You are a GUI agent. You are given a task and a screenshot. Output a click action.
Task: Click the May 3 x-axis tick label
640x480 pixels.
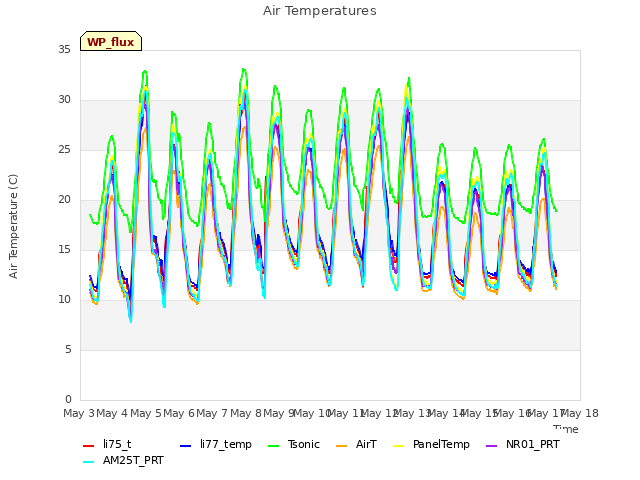coord(79,413)
